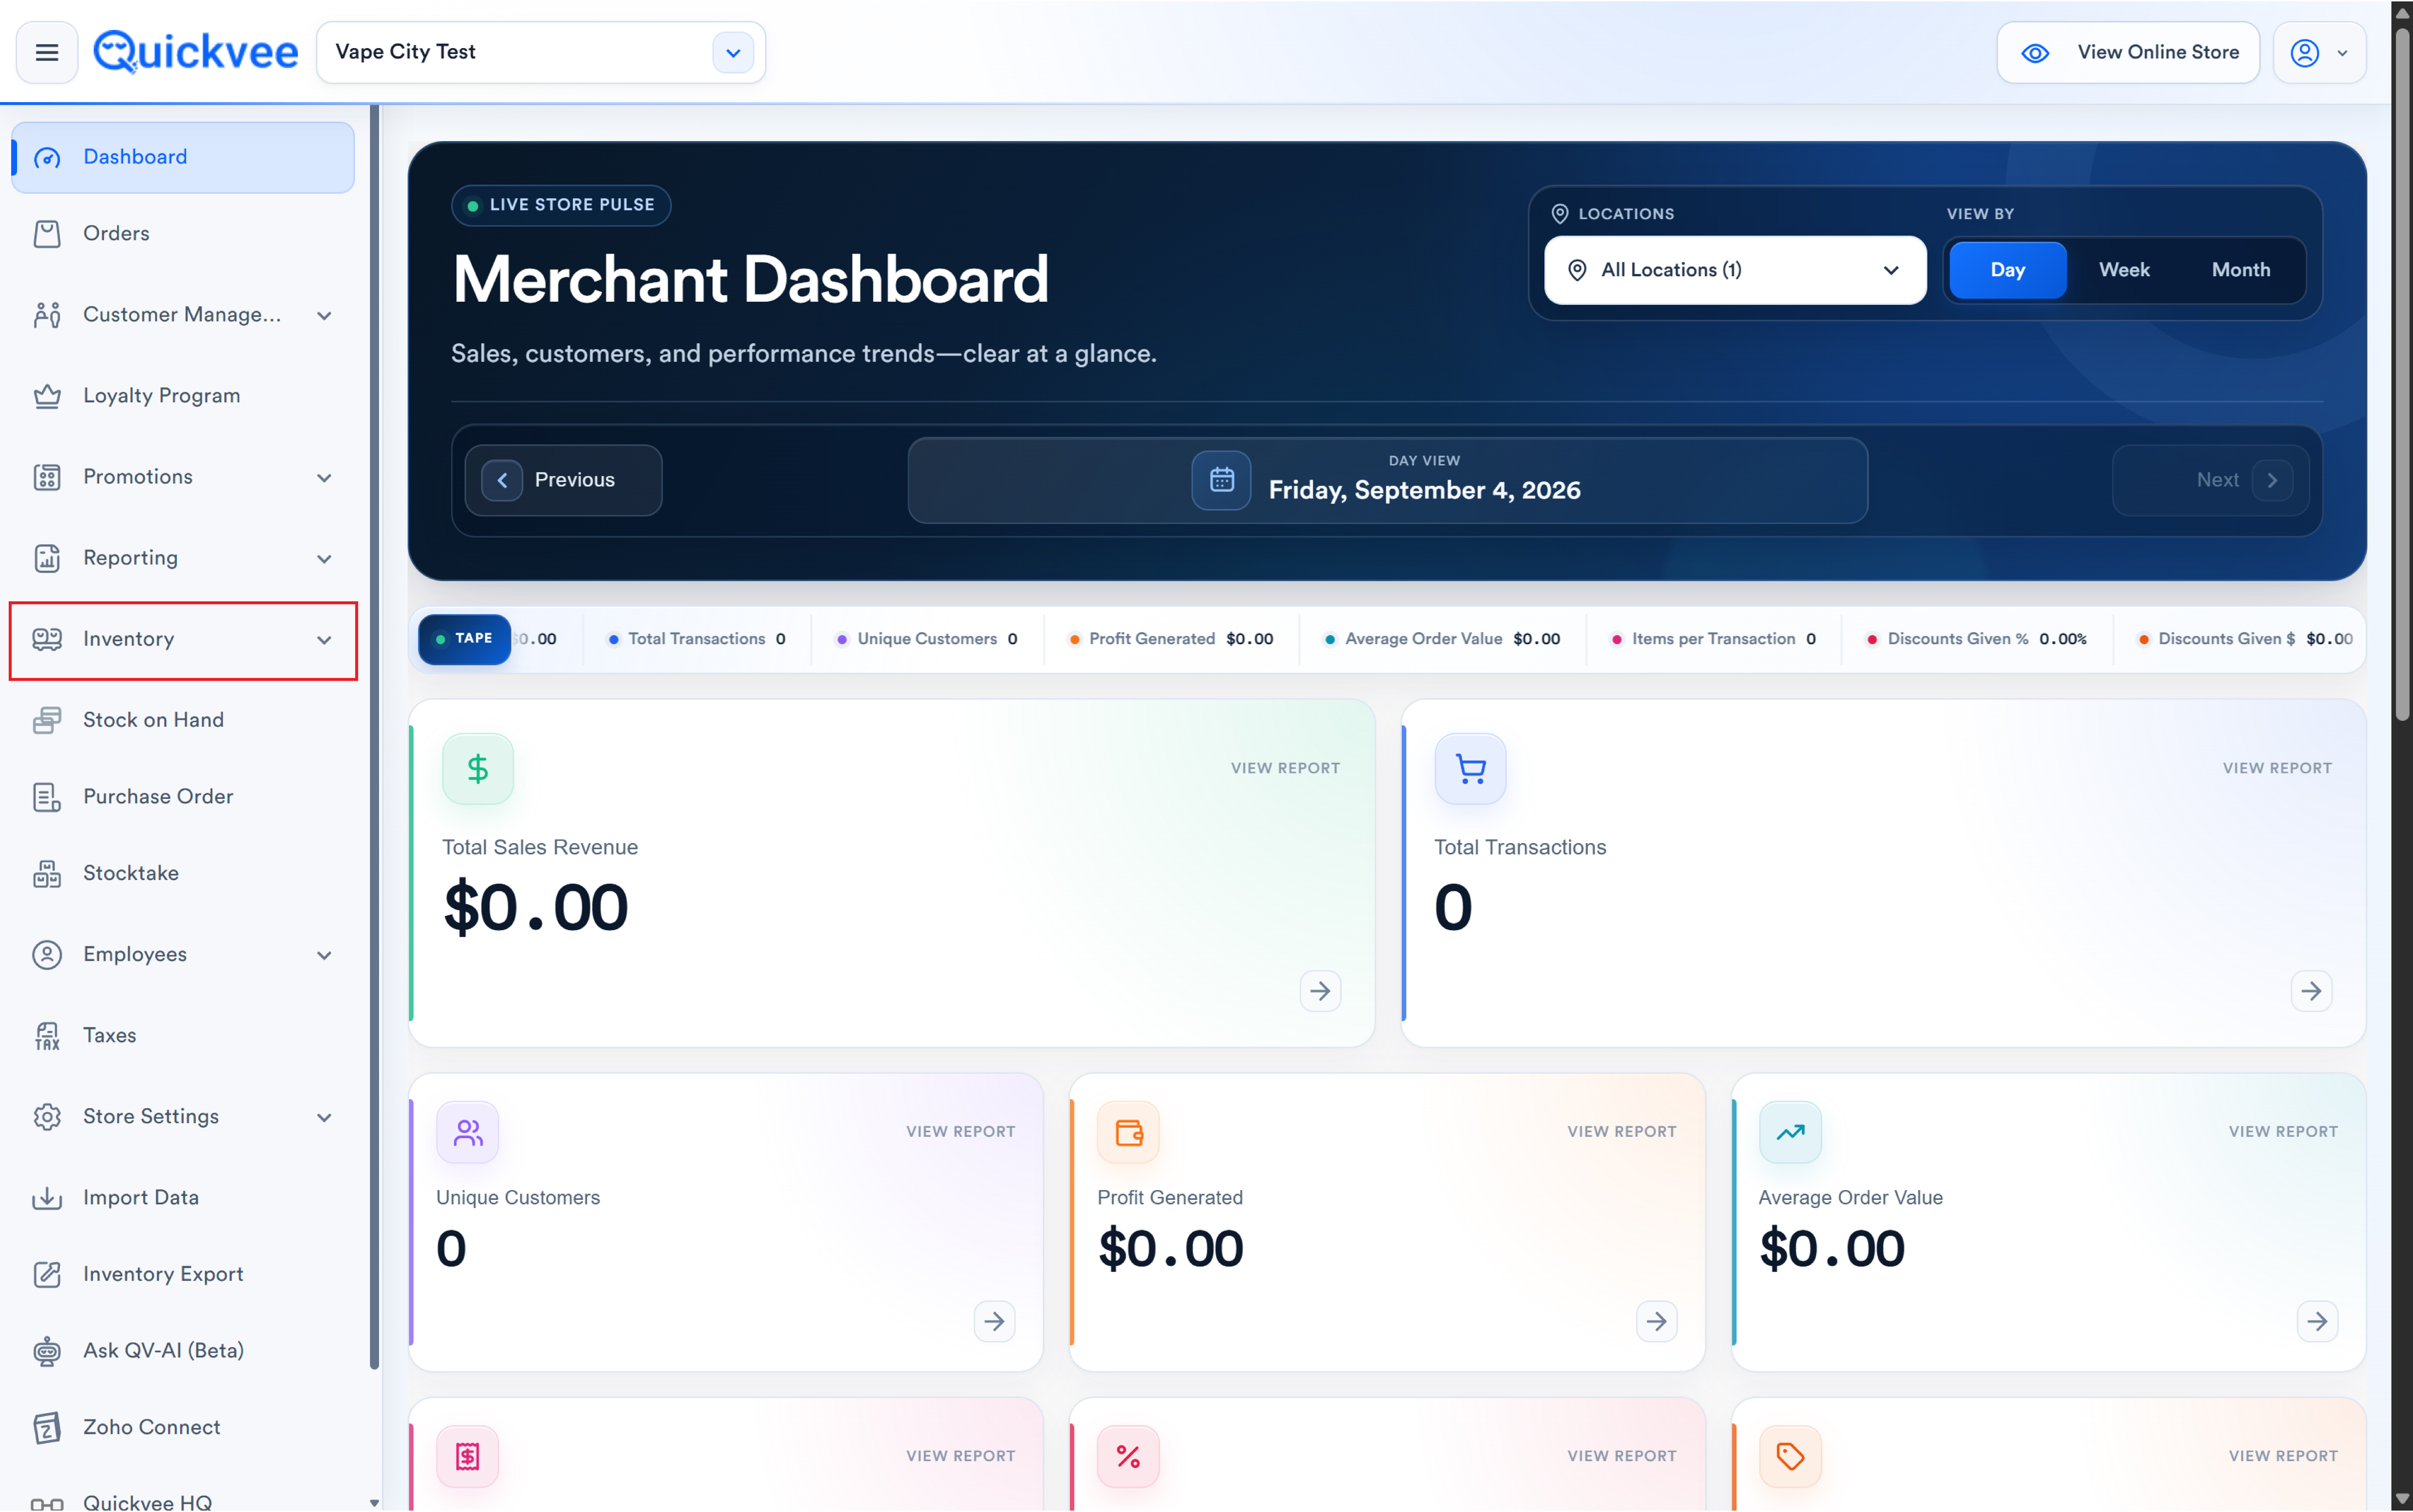Go to Stock on Hand
2413x1512 pixels.
click(183, 720)
